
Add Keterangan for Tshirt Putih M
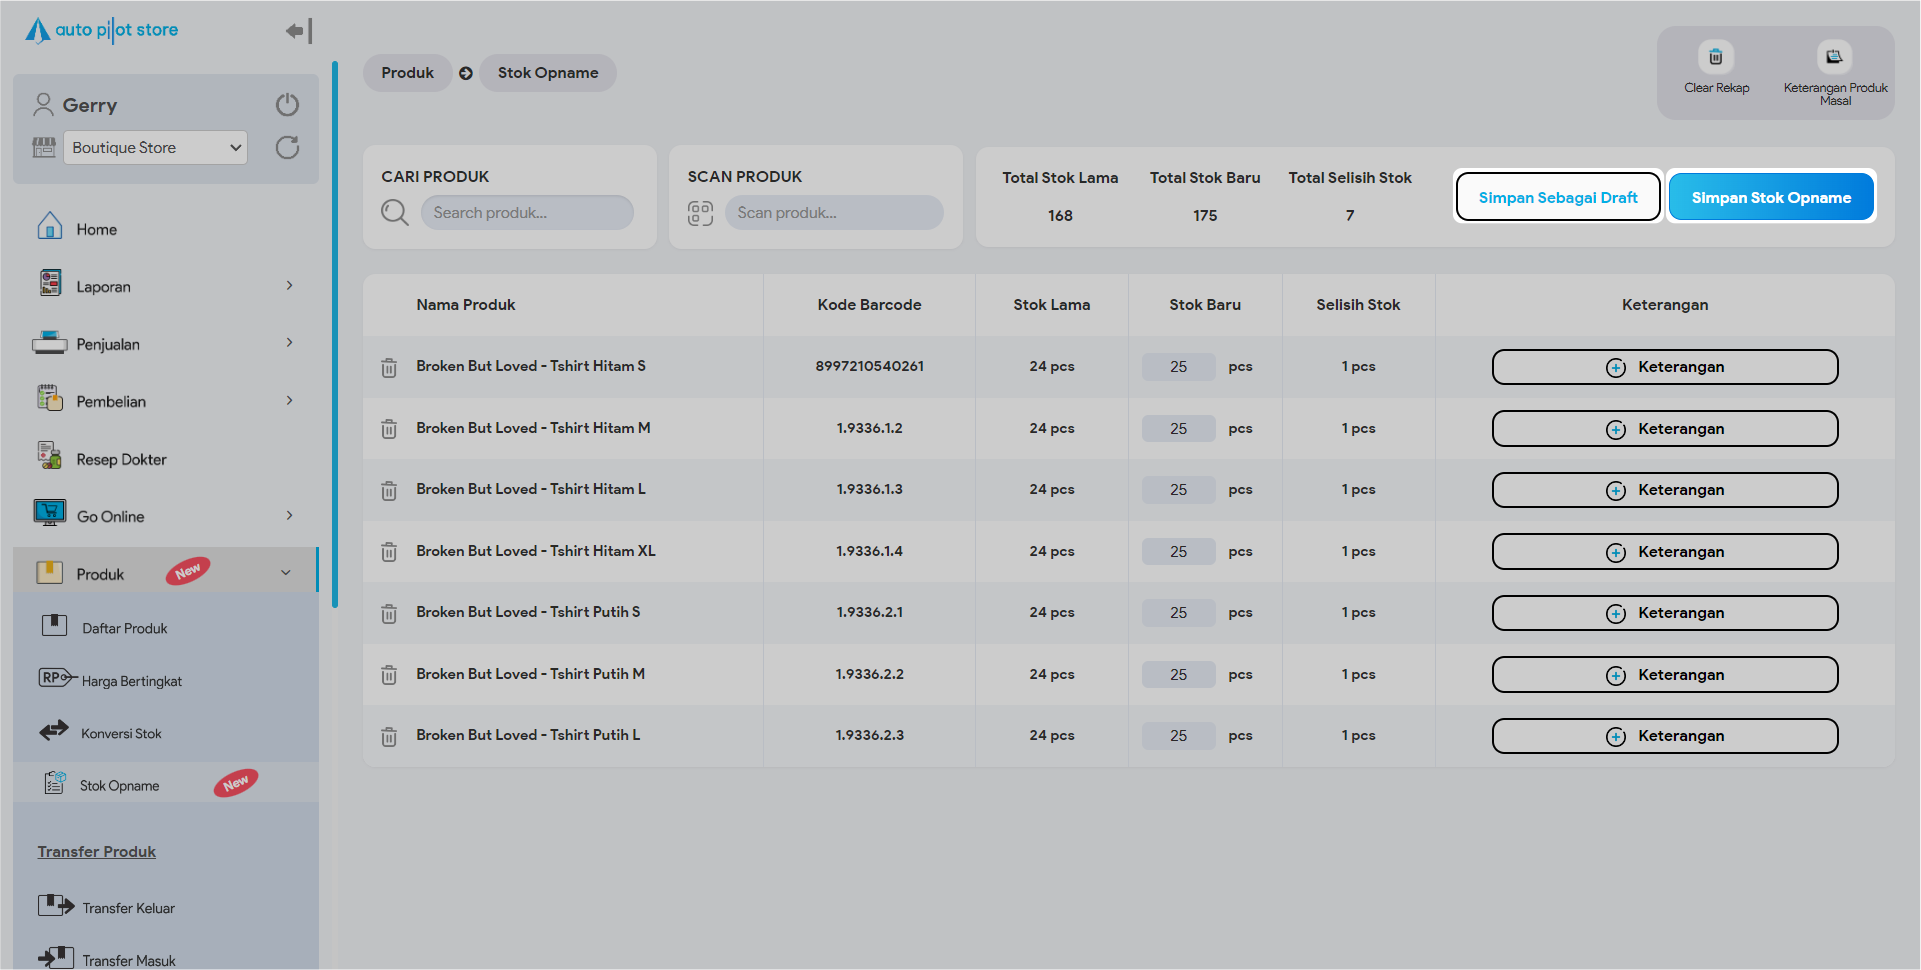coord(1664,675)
